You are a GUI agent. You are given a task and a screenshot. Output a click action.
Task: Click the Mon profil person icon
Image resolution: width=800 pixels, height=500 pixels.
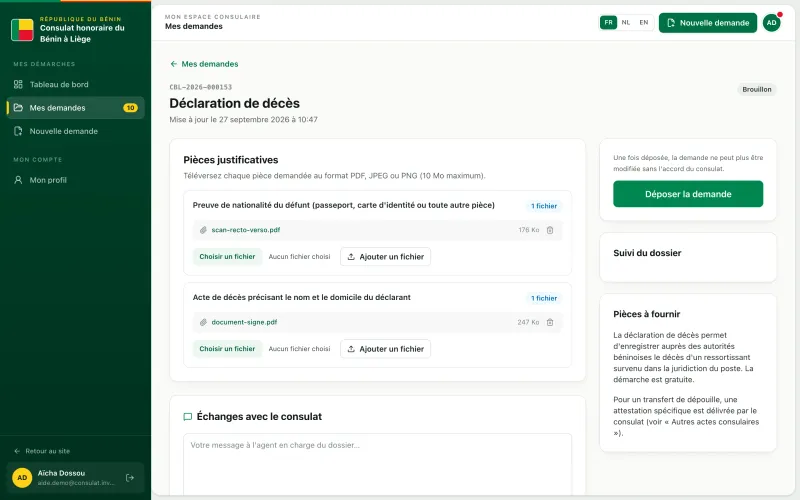pos(18,180)
